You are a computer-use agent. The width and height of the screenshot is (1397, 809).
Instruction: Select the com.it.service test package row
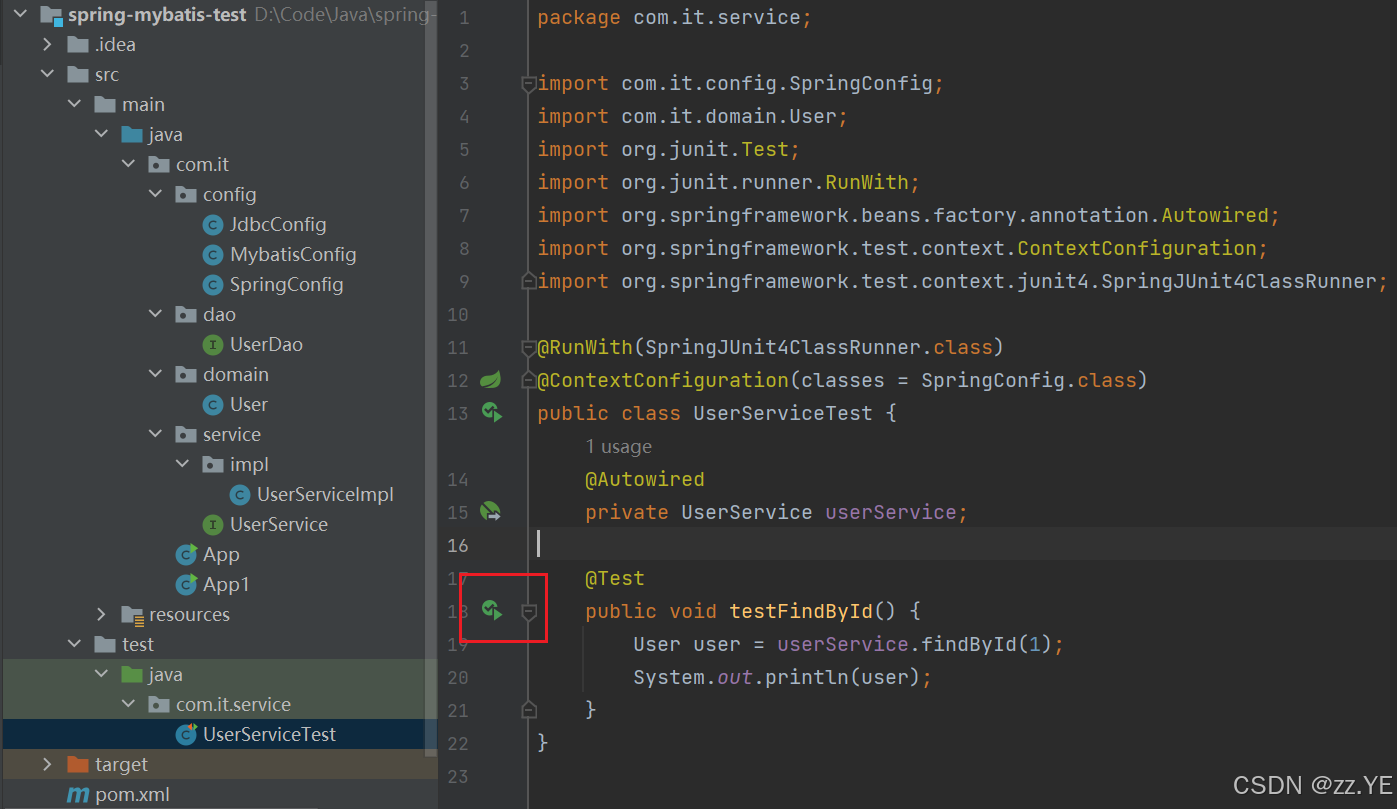[x=219, y=705]
